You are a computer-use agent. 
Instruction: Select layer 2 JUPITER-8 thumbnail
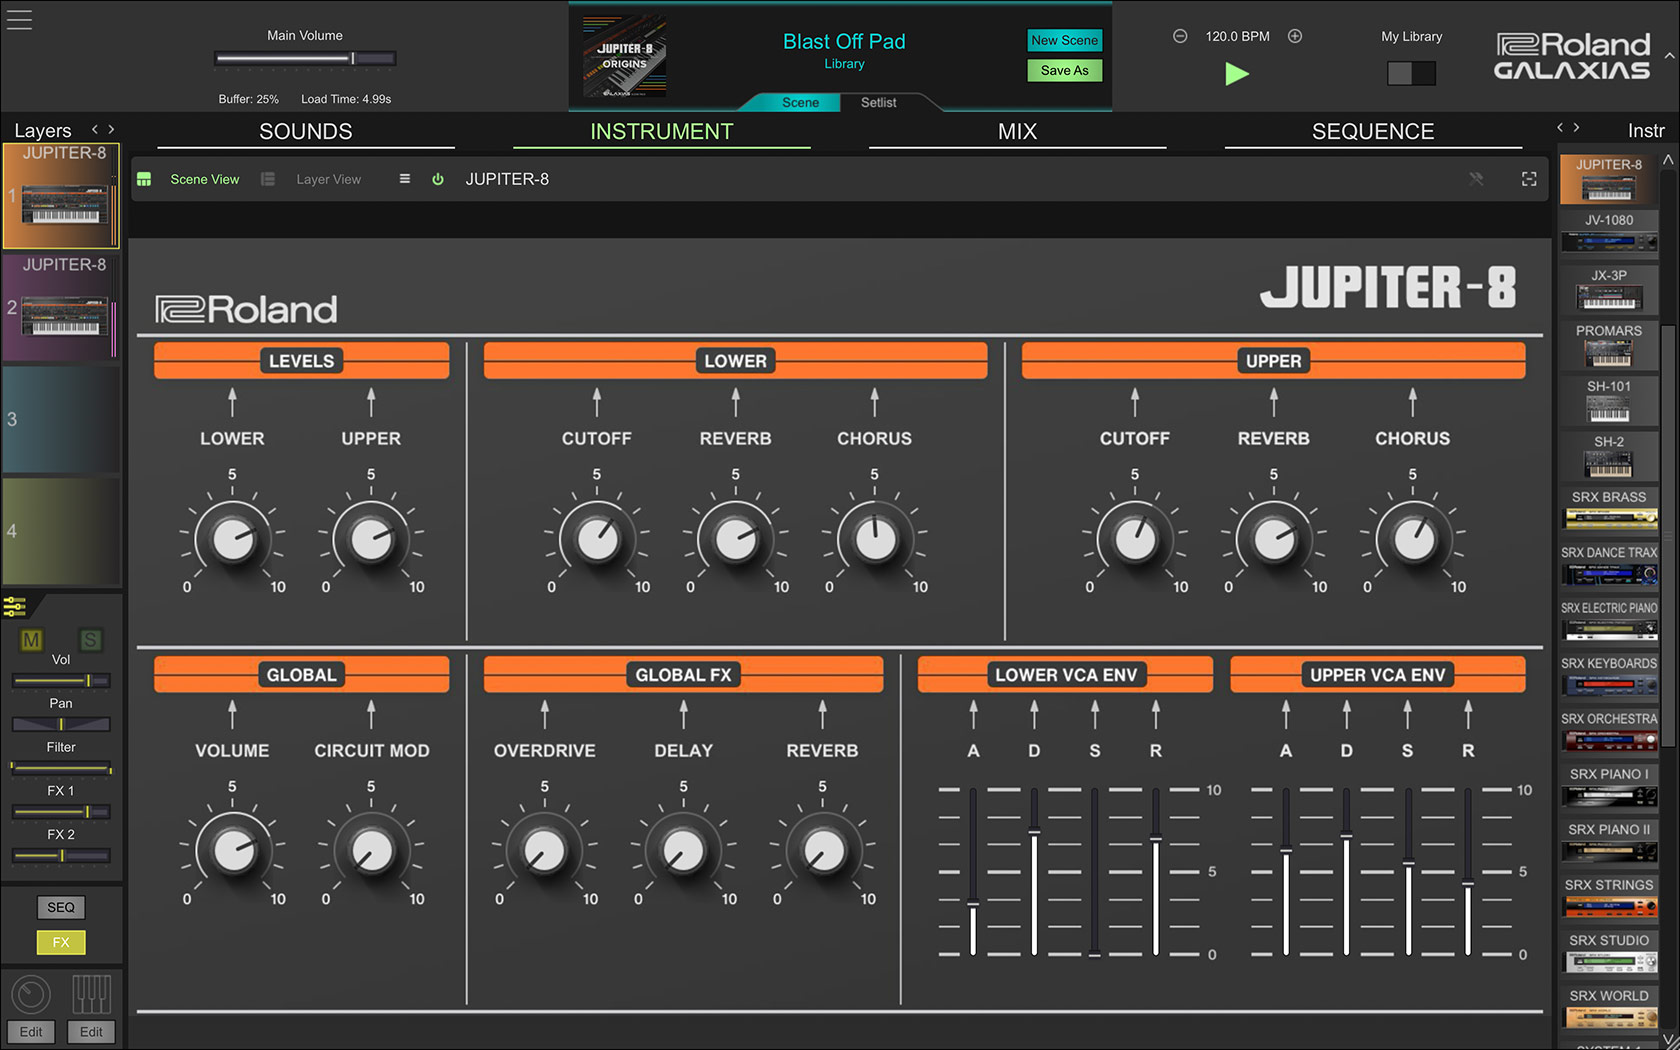tap(61, 307)
